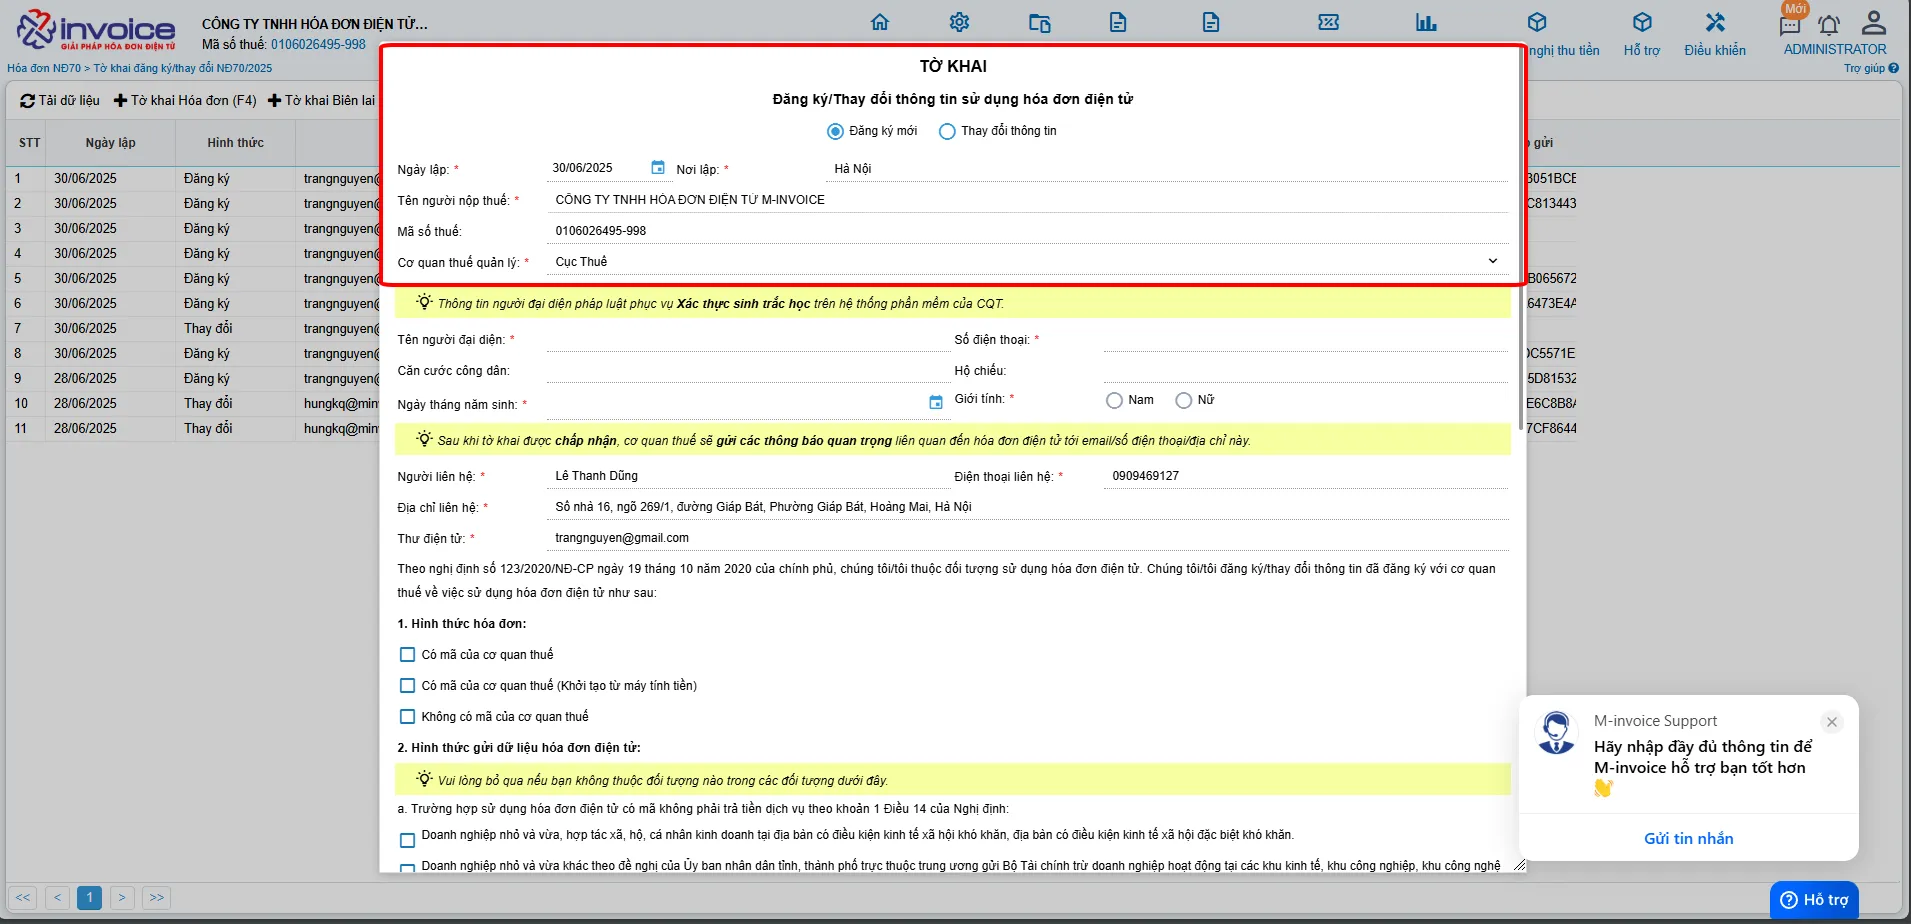Open the home icon in top navigation
1911x924 pixels.
pyautogui.click(x=880, y=22)
